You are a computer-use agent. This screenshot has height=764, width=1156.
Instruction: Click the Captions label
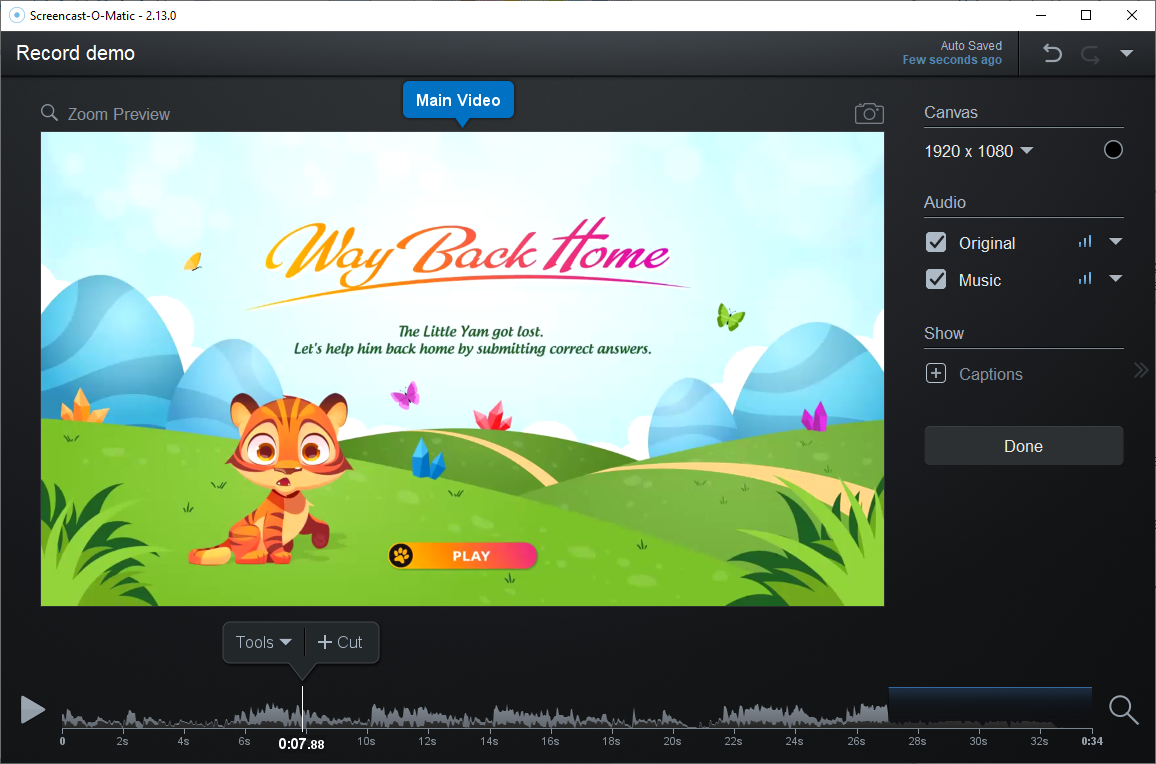point(991,375)
